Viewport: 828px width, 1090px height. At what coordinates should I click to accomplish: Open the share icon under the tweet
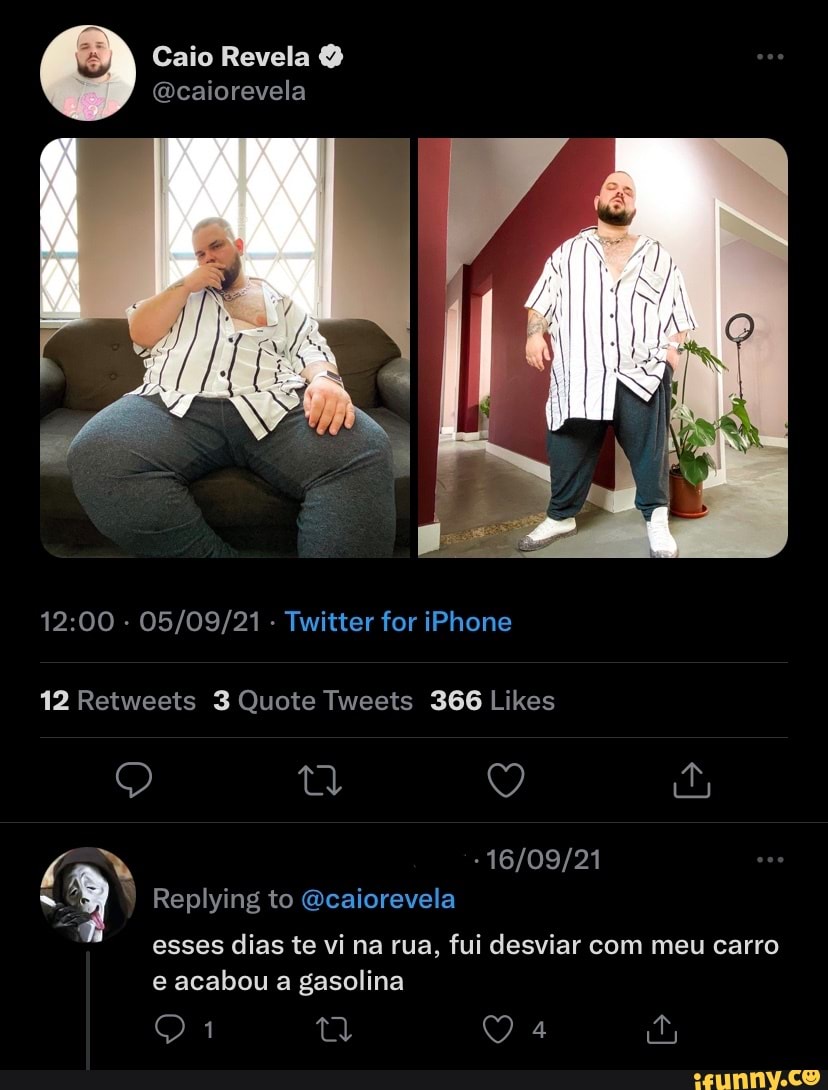point(691,781)
